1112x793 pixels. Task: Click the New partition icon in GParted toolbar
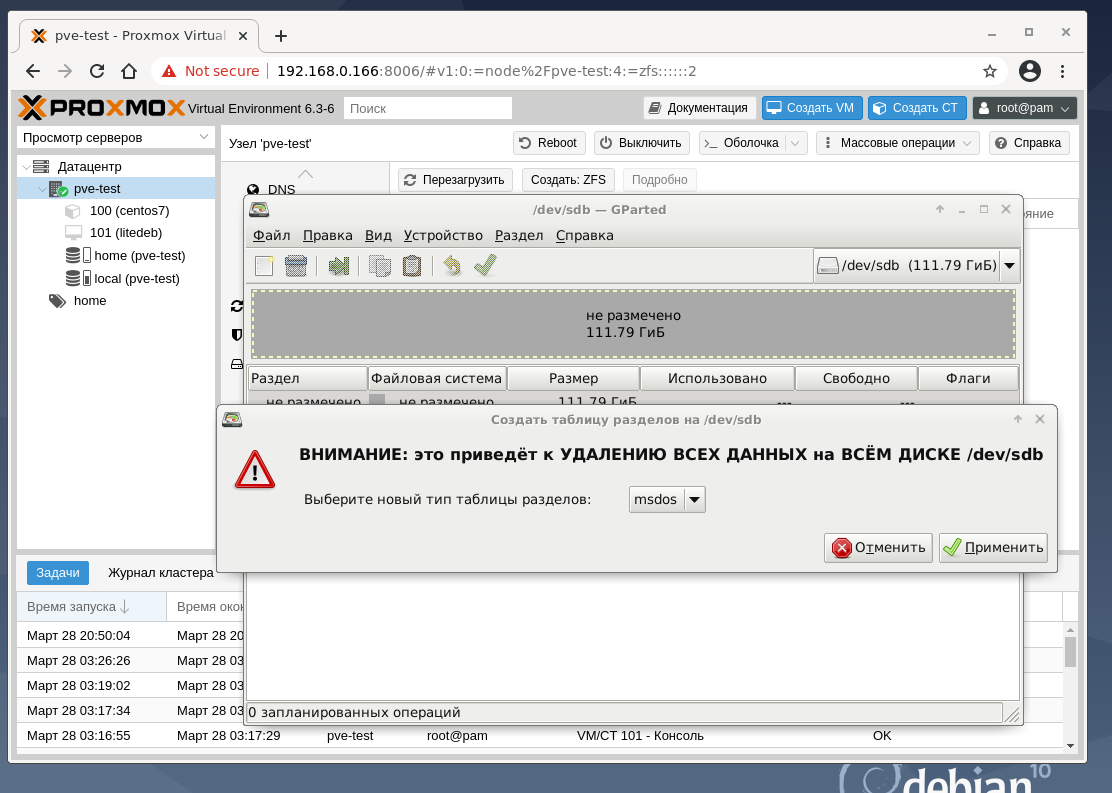[264, 266]
